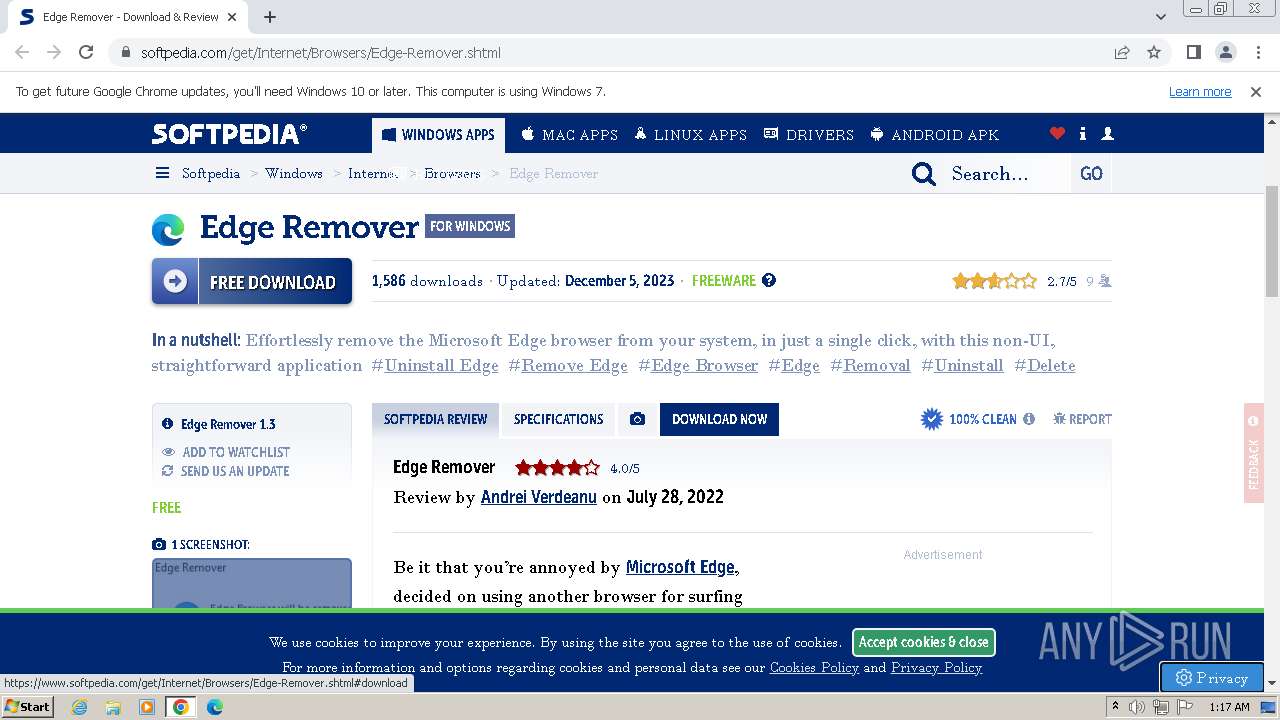Open a new browser tab

click(x=270, y=17)
